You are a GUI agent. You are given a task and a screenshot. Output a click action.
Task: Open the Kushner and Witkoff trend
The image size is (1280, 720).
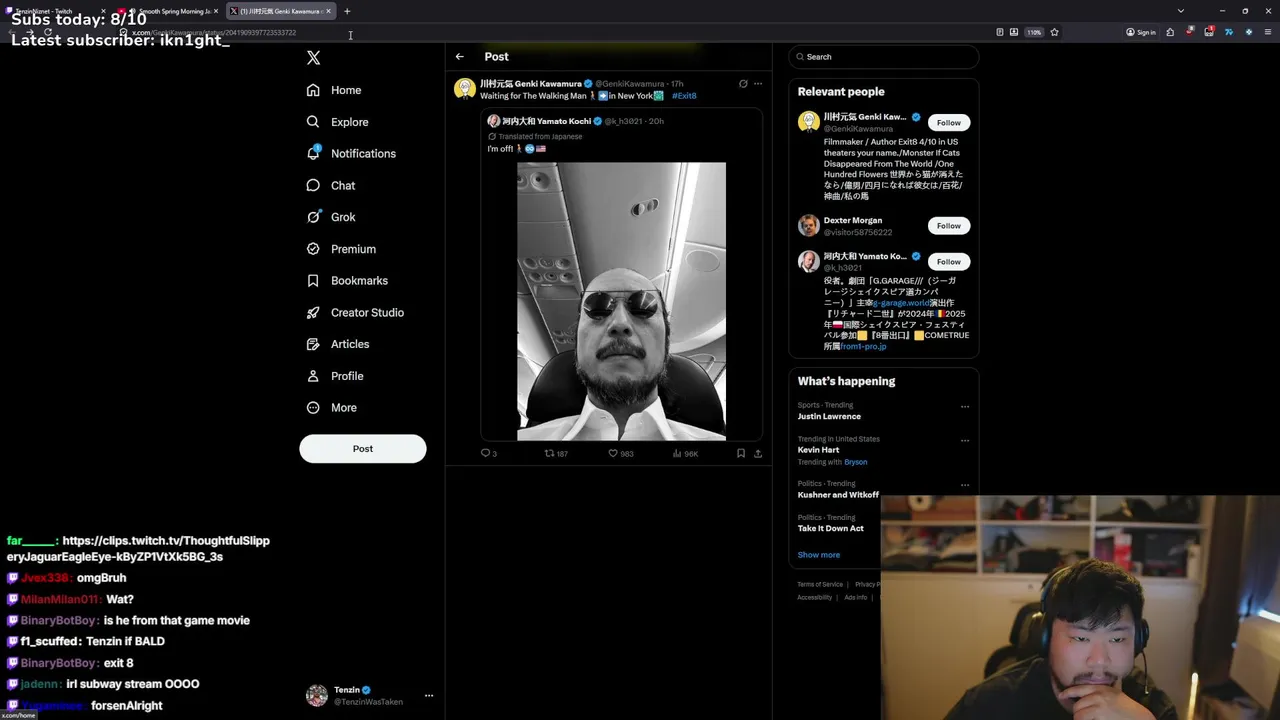[x=838, y=495]
